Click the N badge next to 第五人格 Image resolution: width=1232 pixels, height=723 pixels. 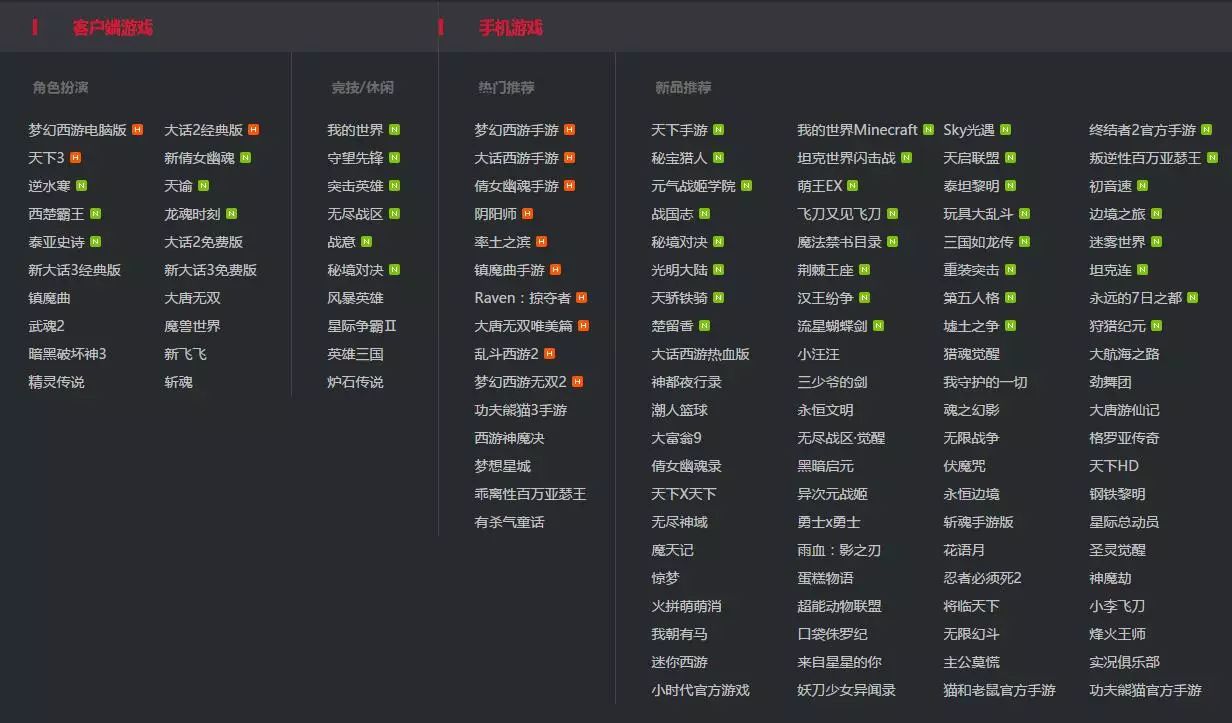[1011, 298]
